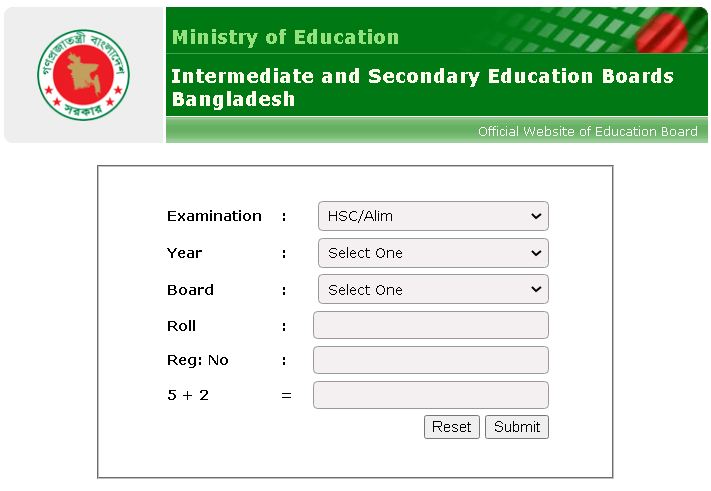Click Official Website of Education Board text

click(587, 132)
